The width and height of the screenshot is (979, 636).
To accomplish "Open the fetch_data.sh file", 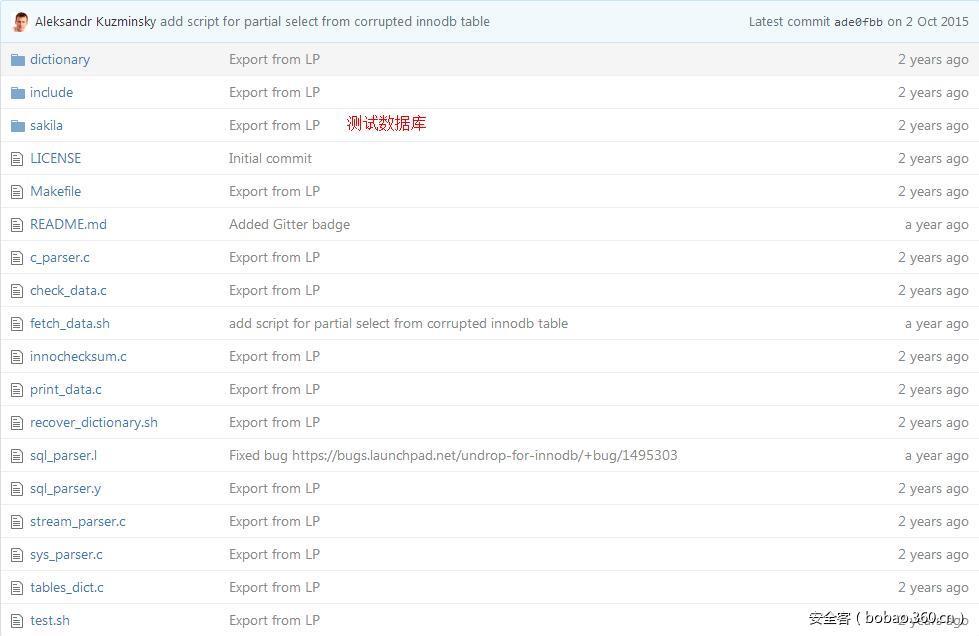I will [x=70, y=324].
